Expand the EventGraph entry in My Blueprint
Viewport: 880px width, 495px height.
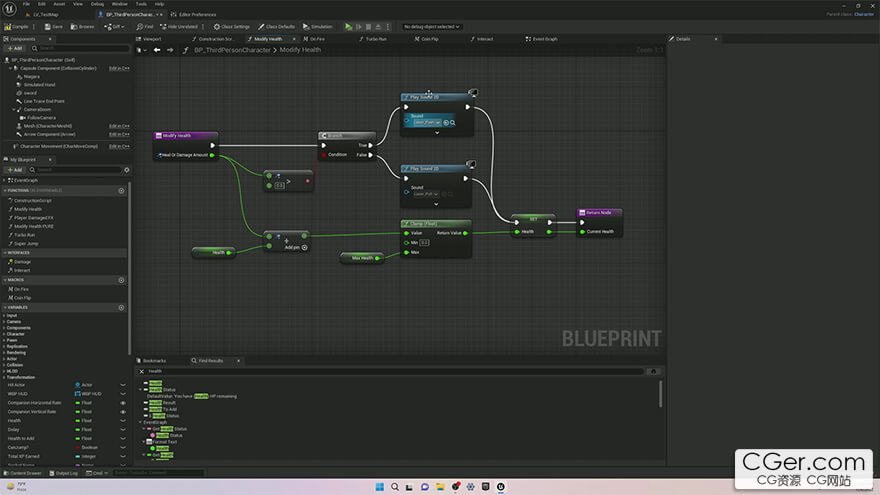click(x=4, y=180)
